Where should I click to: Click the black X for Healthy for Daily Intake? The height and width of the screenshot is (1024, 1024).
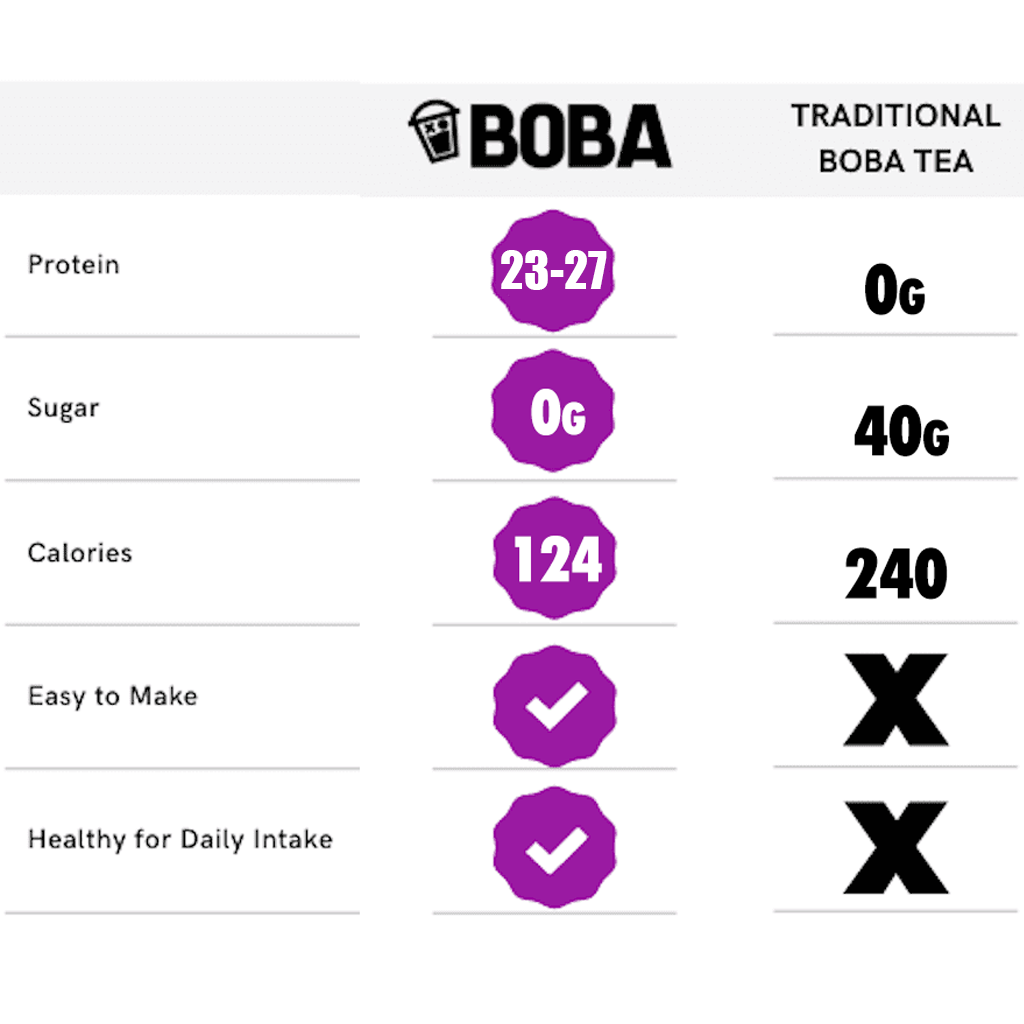pos(896,847)
